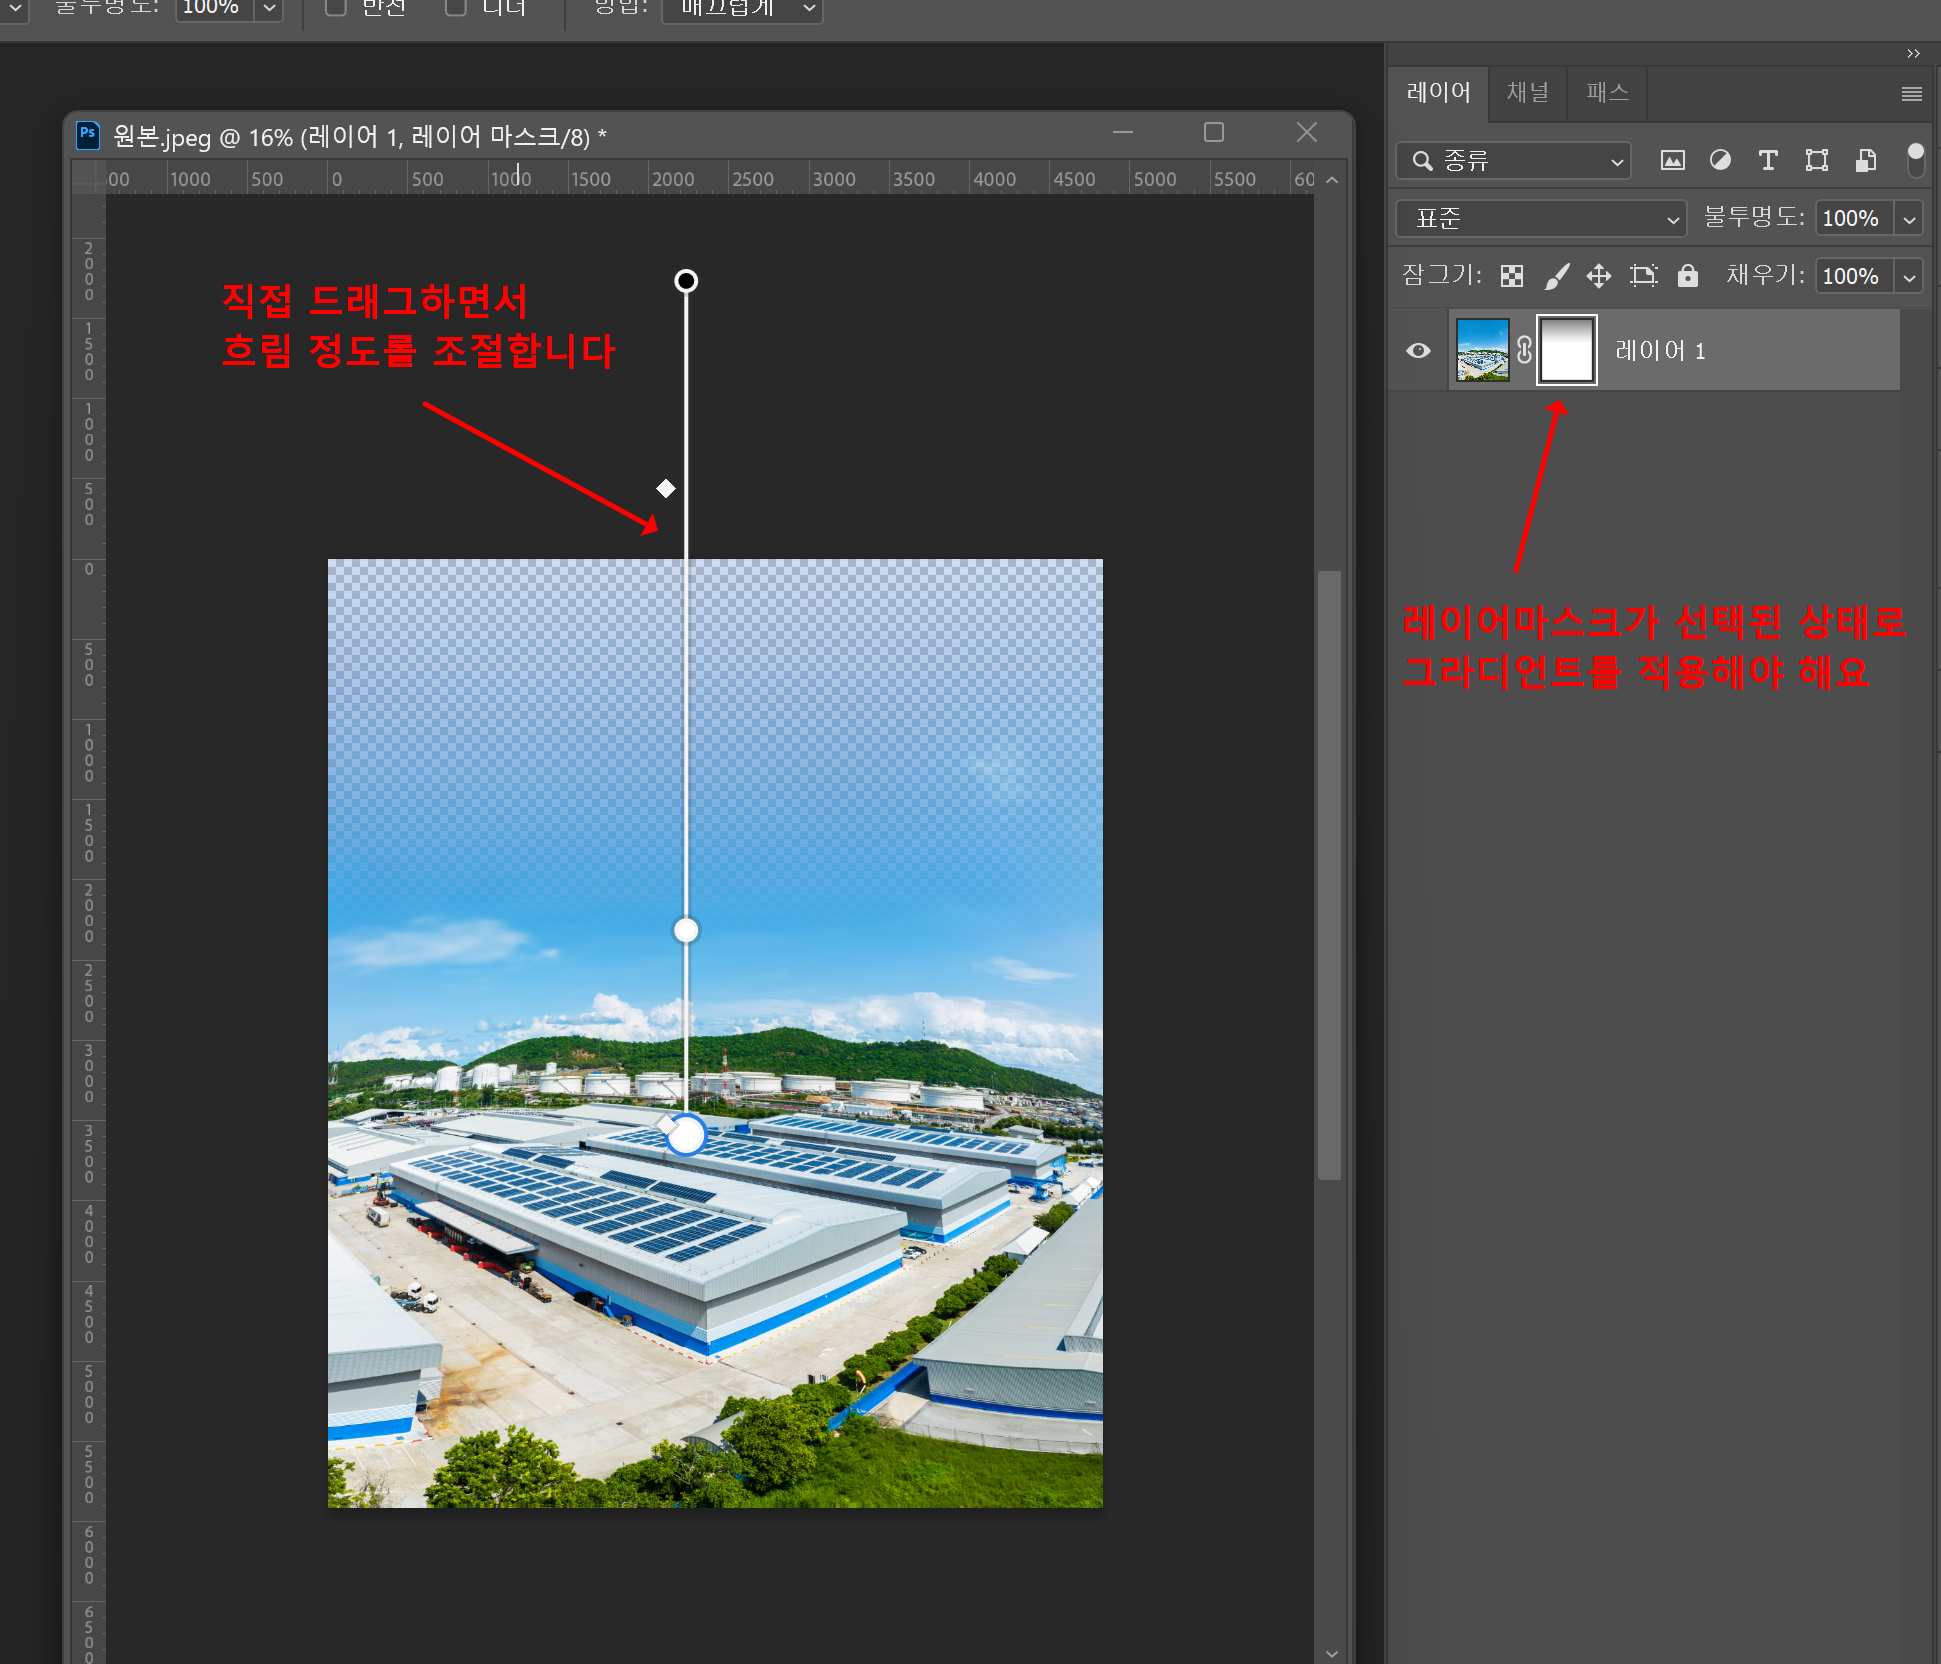Click the layer mask link chain icon
The image size is (1941, 1664).
(1524, 350)
